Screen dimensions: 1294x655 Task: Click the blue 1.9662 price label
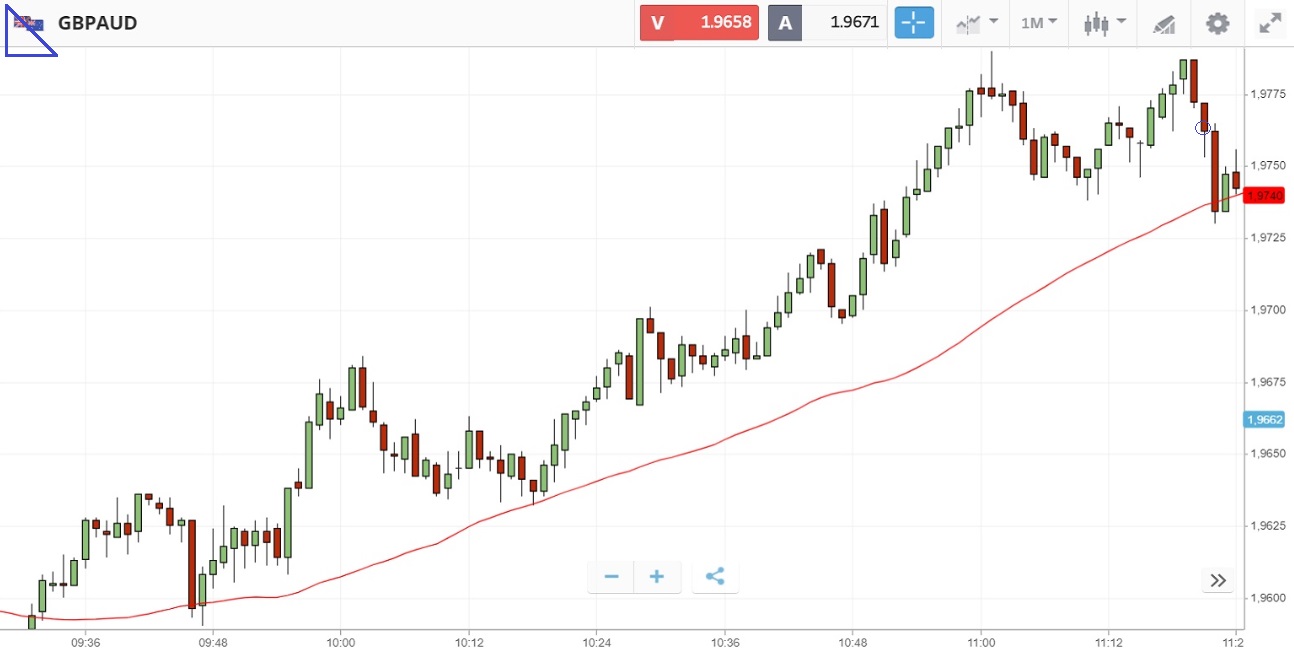pyautogui.click(x=1264, y=420)
